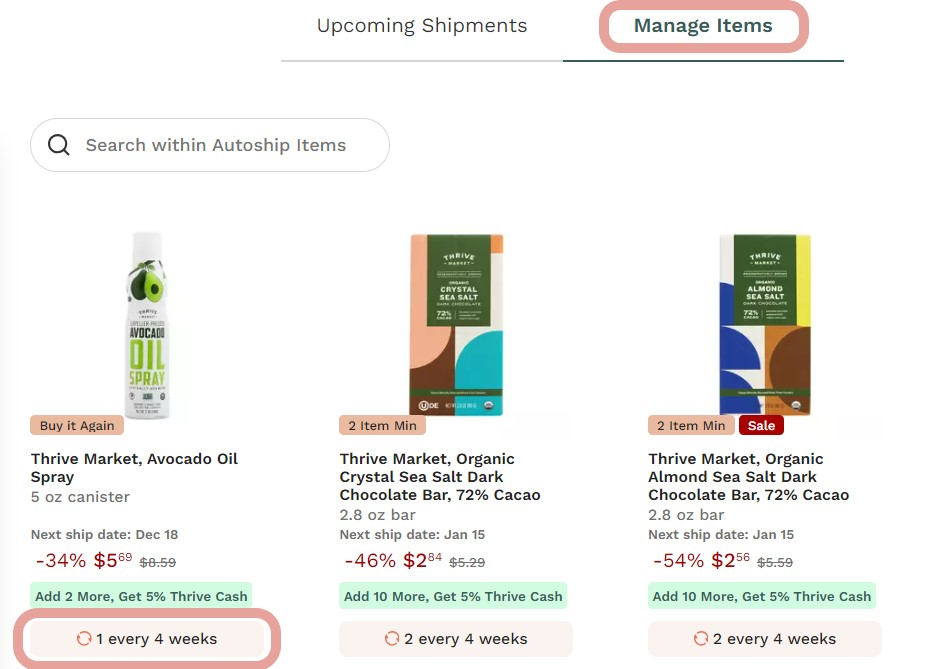Click Crystal Sea Salt 'Add 10 More' Thrive Cash banner
The width and height of the screenshot is (946, 669).
pyautogui.click(x=453, y=596)
